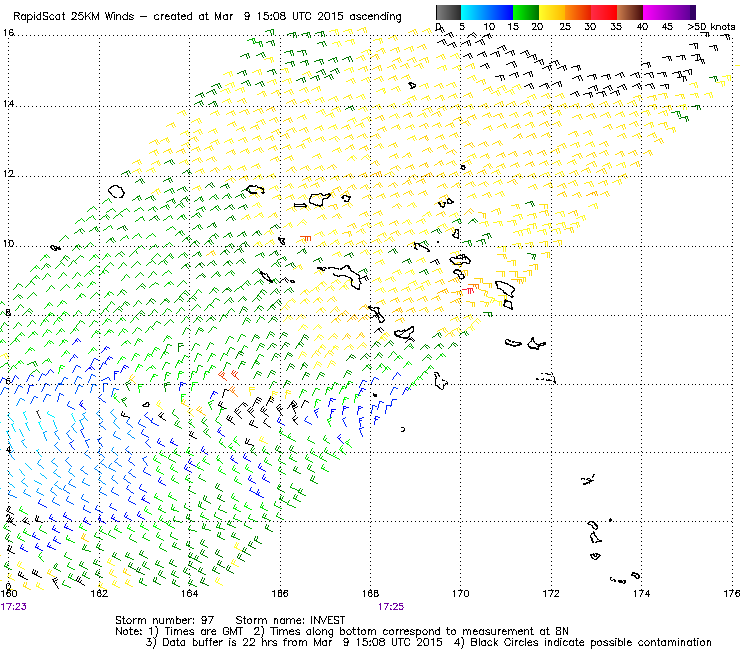Screen dimensions: 740x650
Task: Click the legend tick label 40
Action: pos(642,26)
